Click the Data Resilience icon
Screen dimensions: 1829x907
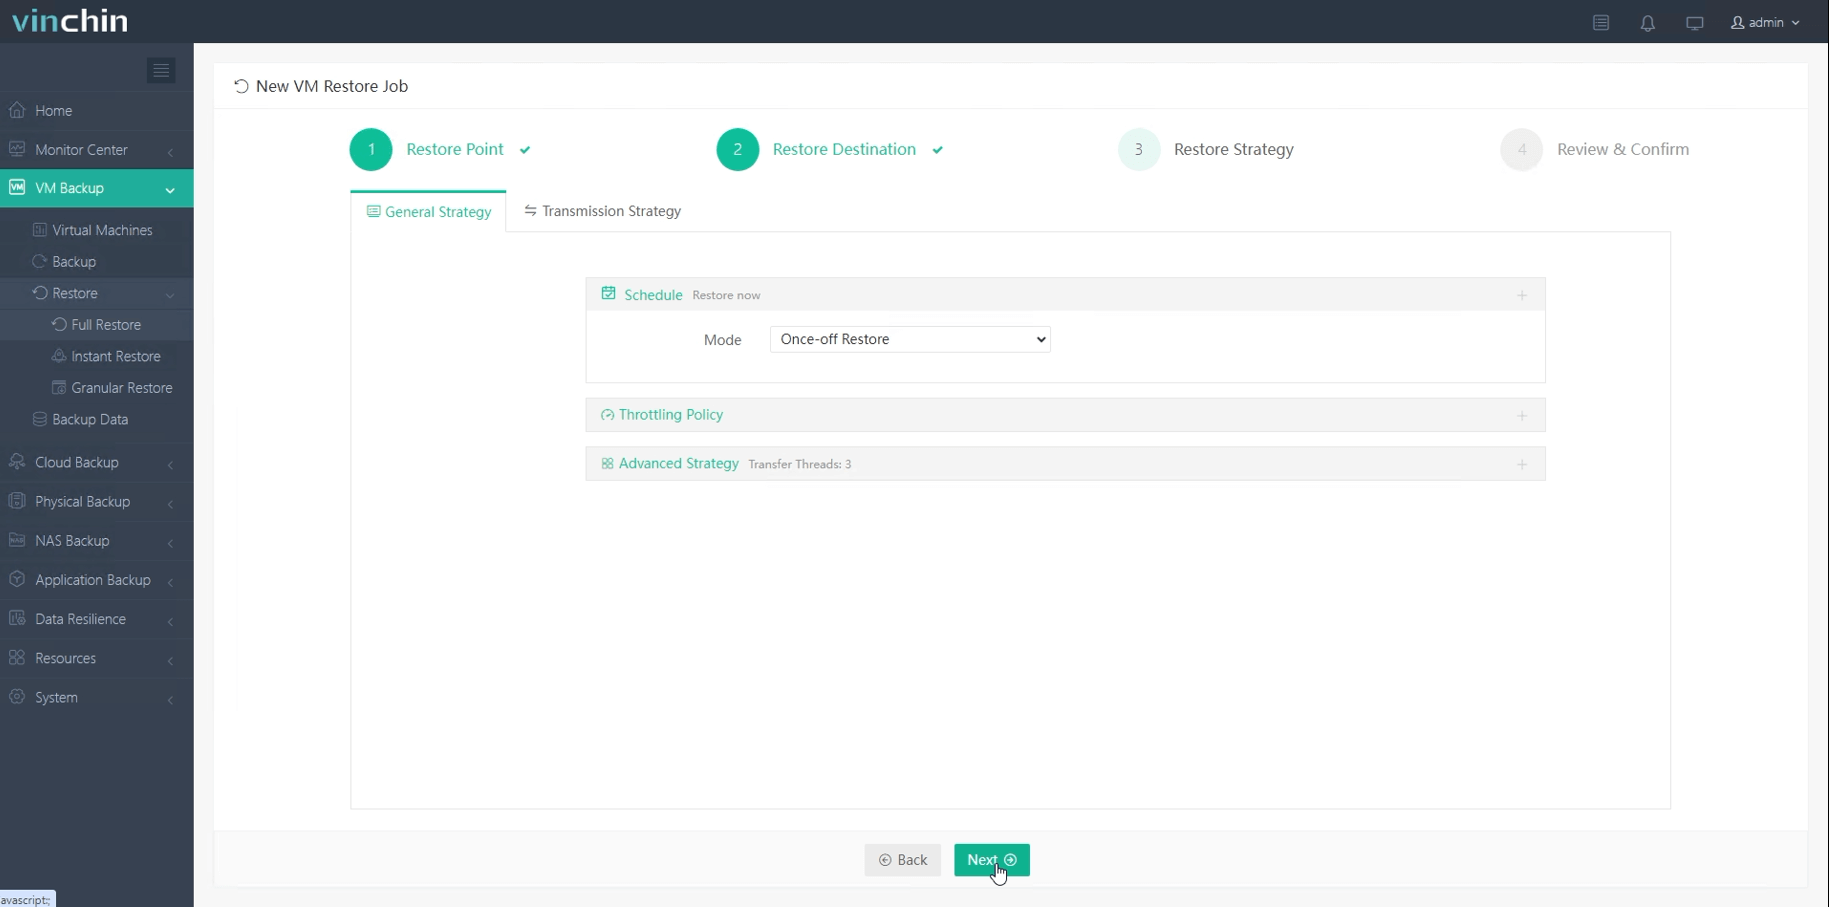point(17,618)
